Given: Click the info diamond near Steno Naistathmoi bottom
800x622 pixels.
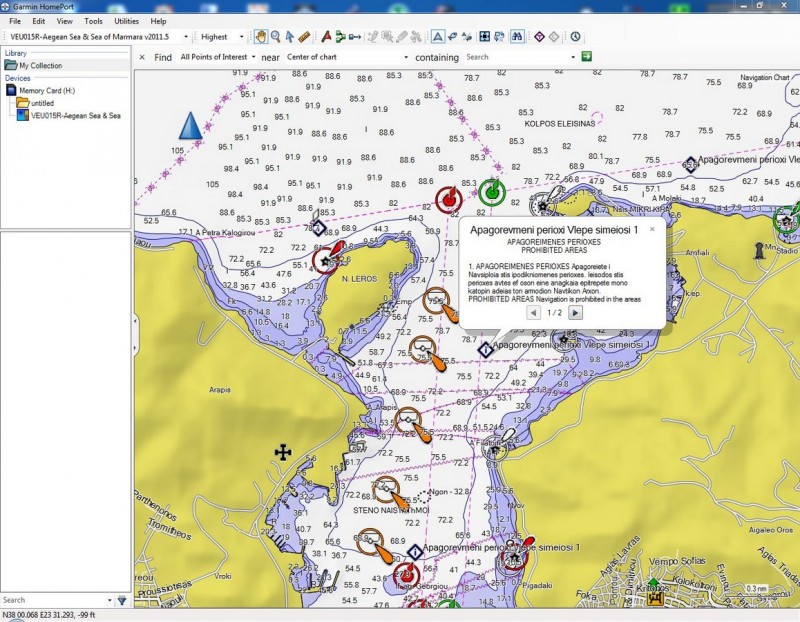Looking at the screenshot, I should [x=415, y=552].
